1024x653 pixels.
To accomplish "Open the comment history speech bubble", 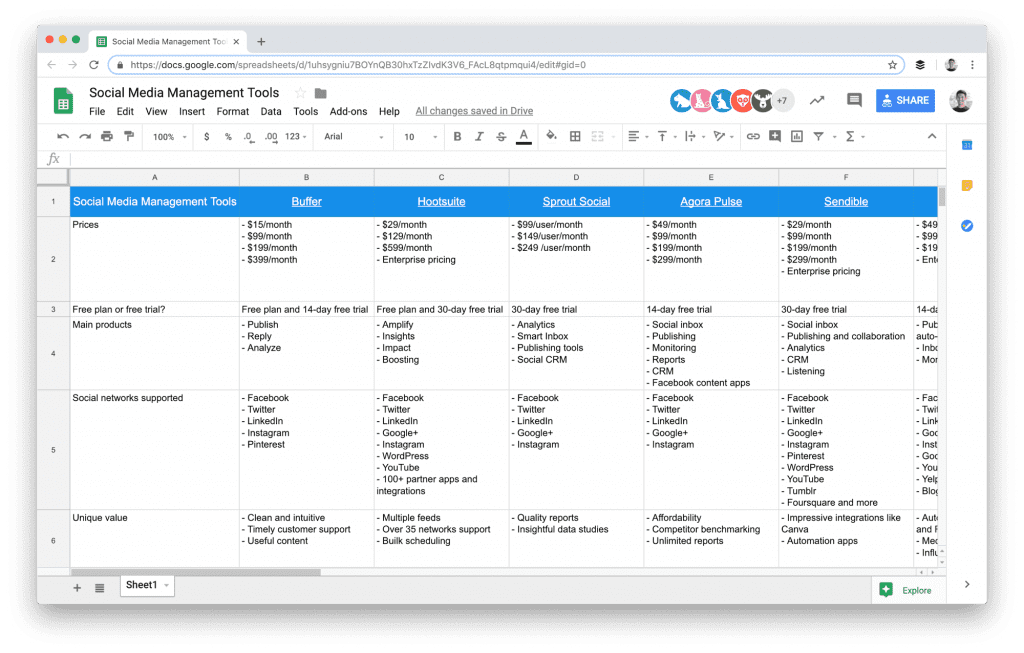I will 854,100.
